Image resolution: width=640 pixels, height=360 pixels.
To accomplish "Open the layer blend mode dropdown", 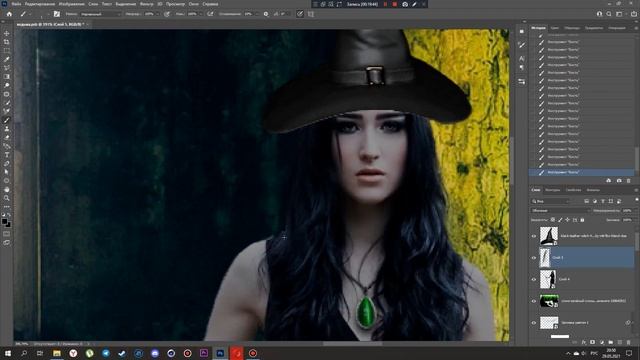I will pos(560,211).
